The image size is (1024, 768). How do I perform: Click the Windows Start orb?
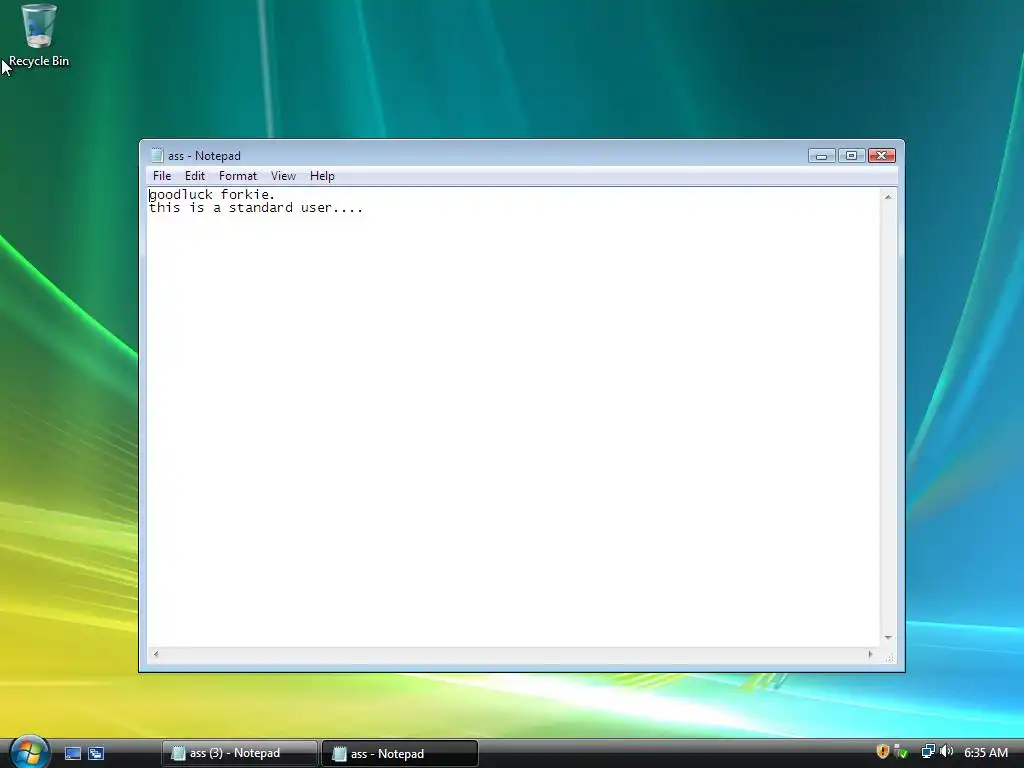coord(29,752)
